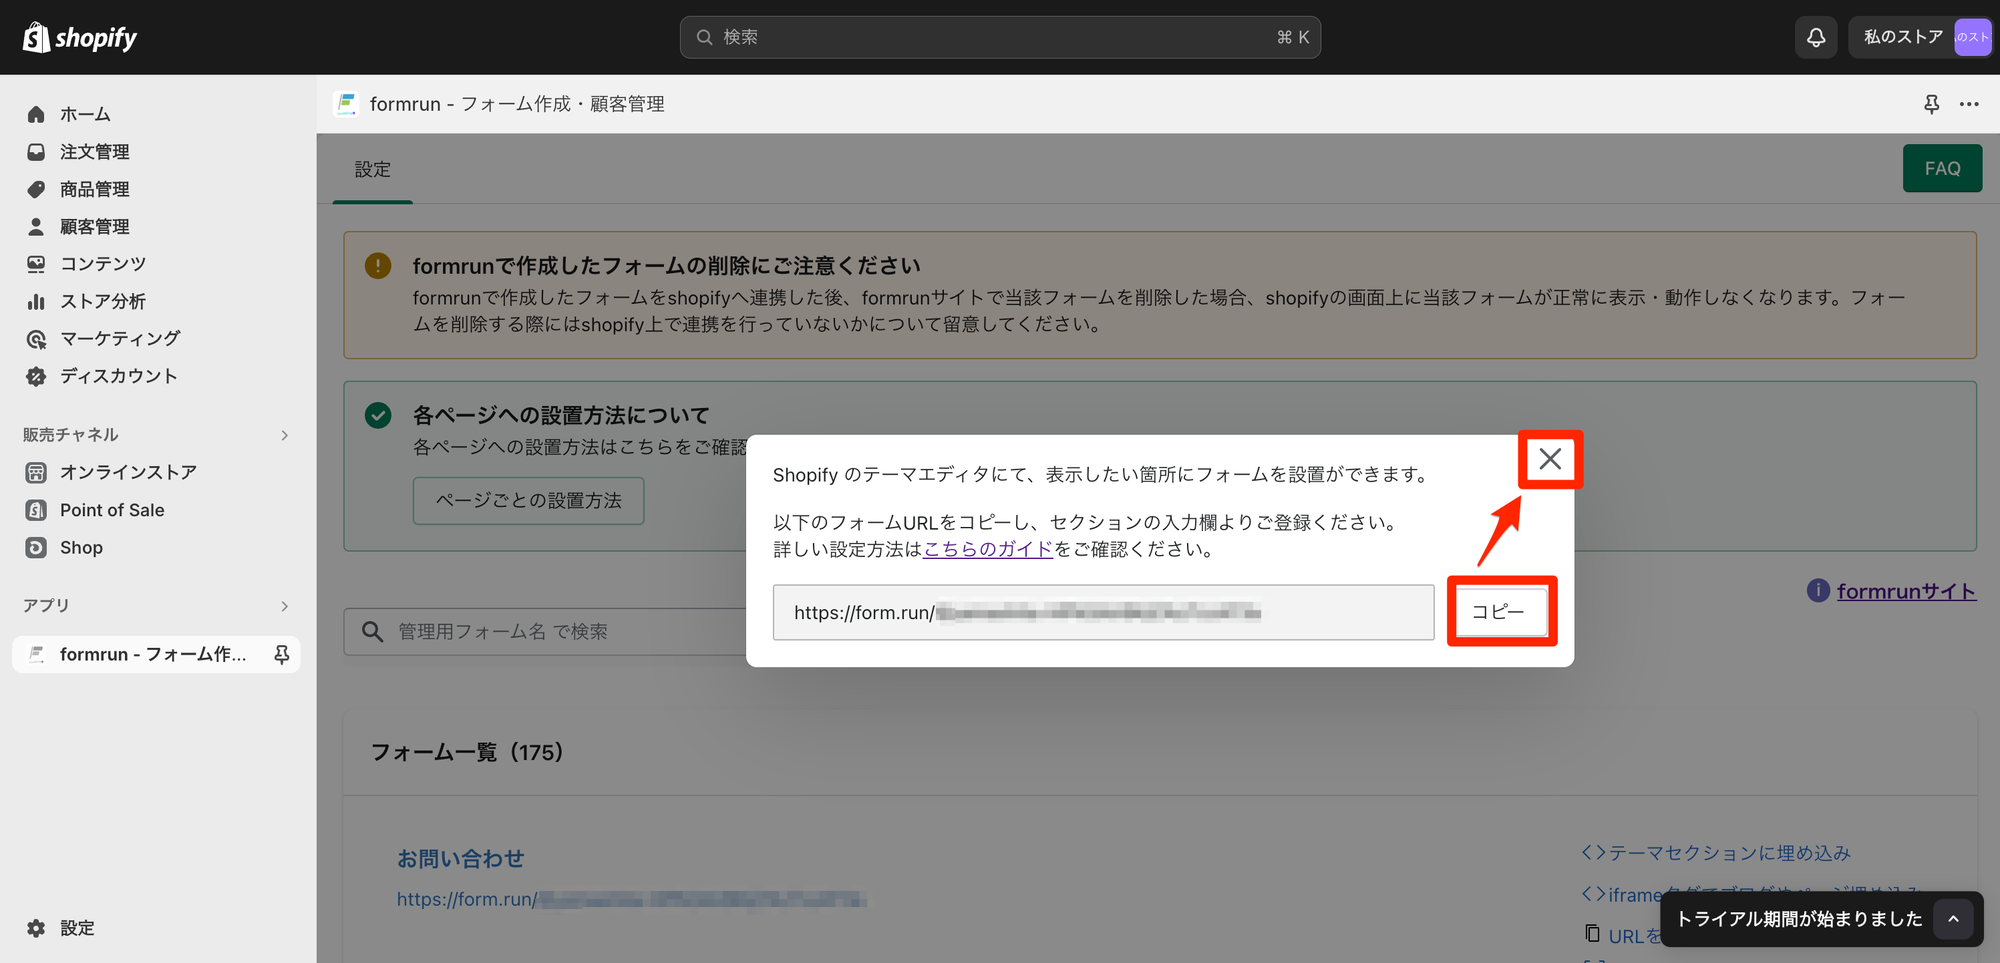Expand the trial period notification chevron
The height and width of the screenshot is (963, 2000).
[1953, 919]
